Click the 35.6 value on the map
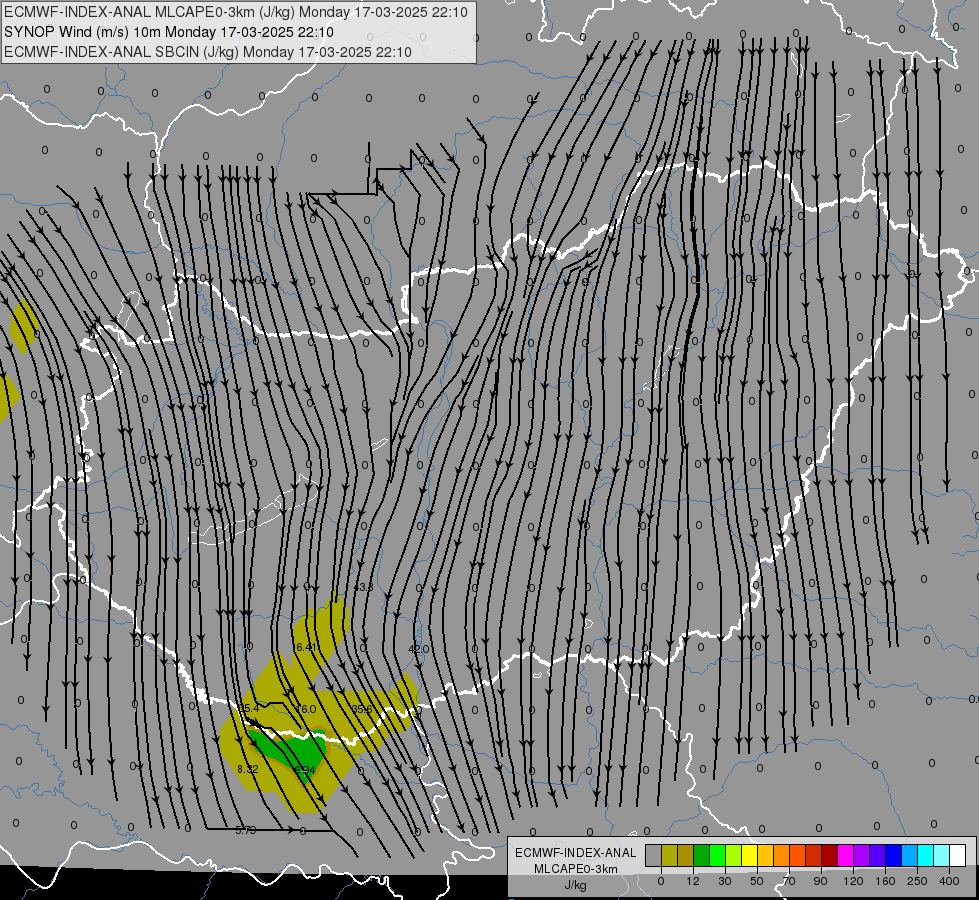The image size is (979, 900). click(362, 709)
